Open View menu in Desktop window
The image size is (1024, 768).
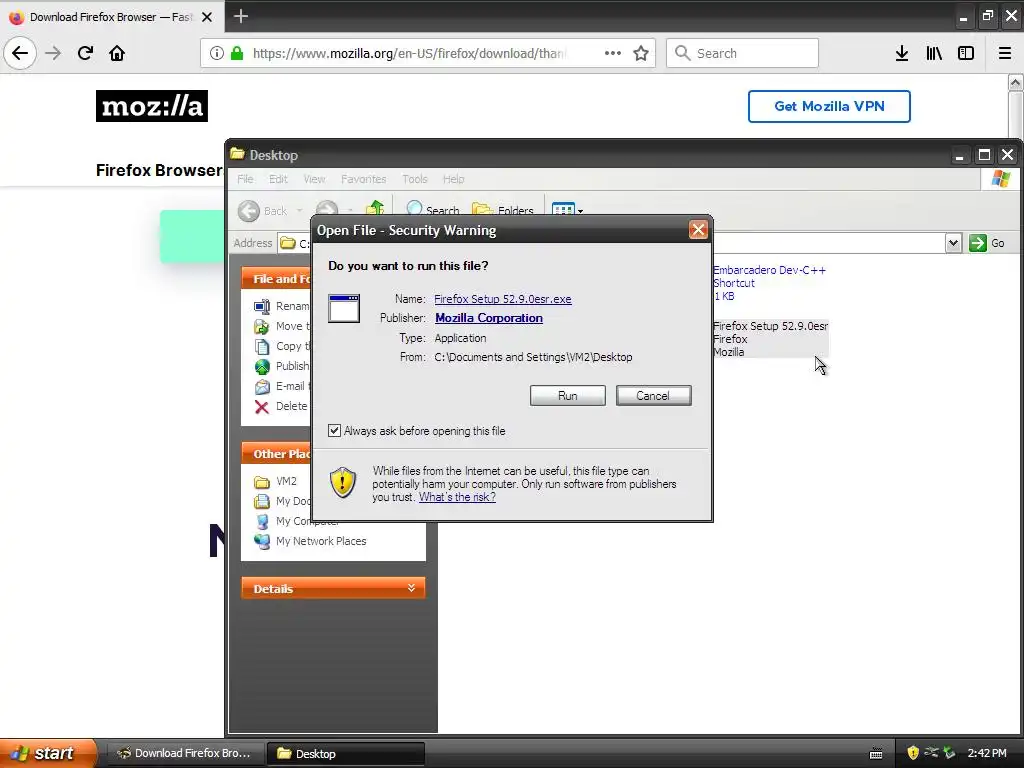click(313, 179)
